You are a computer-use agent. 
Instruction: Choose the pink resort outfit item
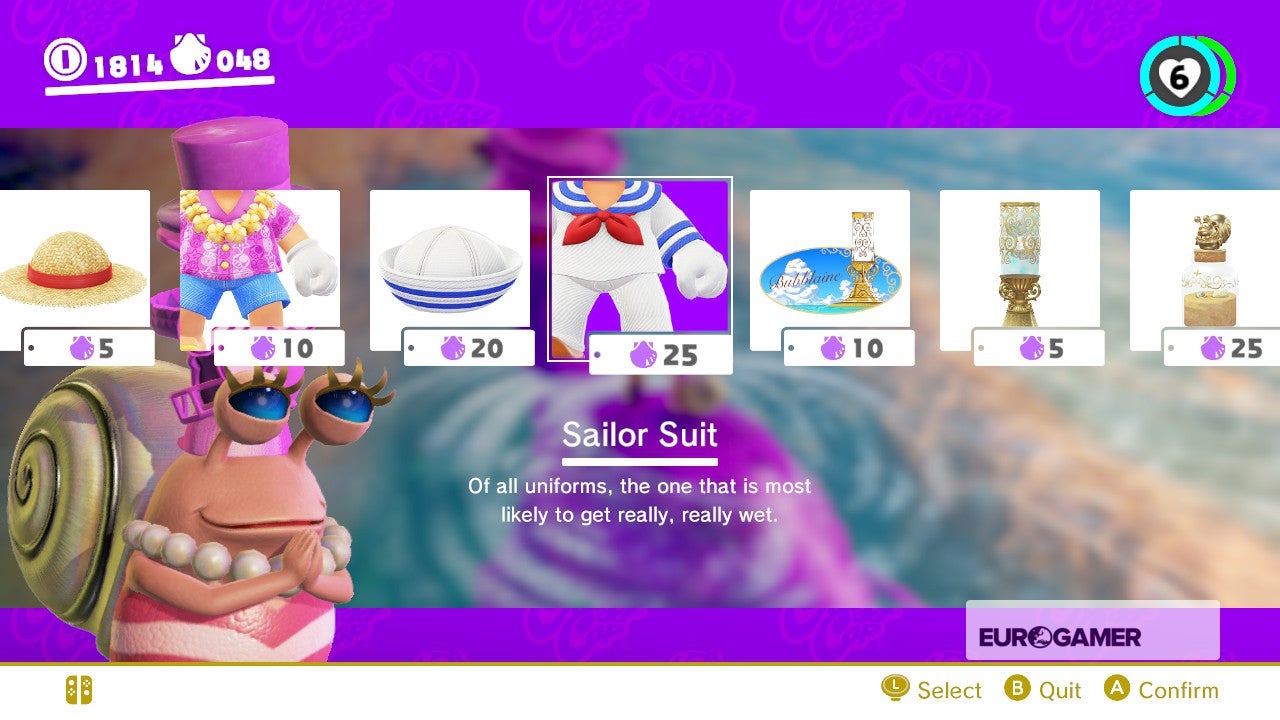click(x=260, y=270)
